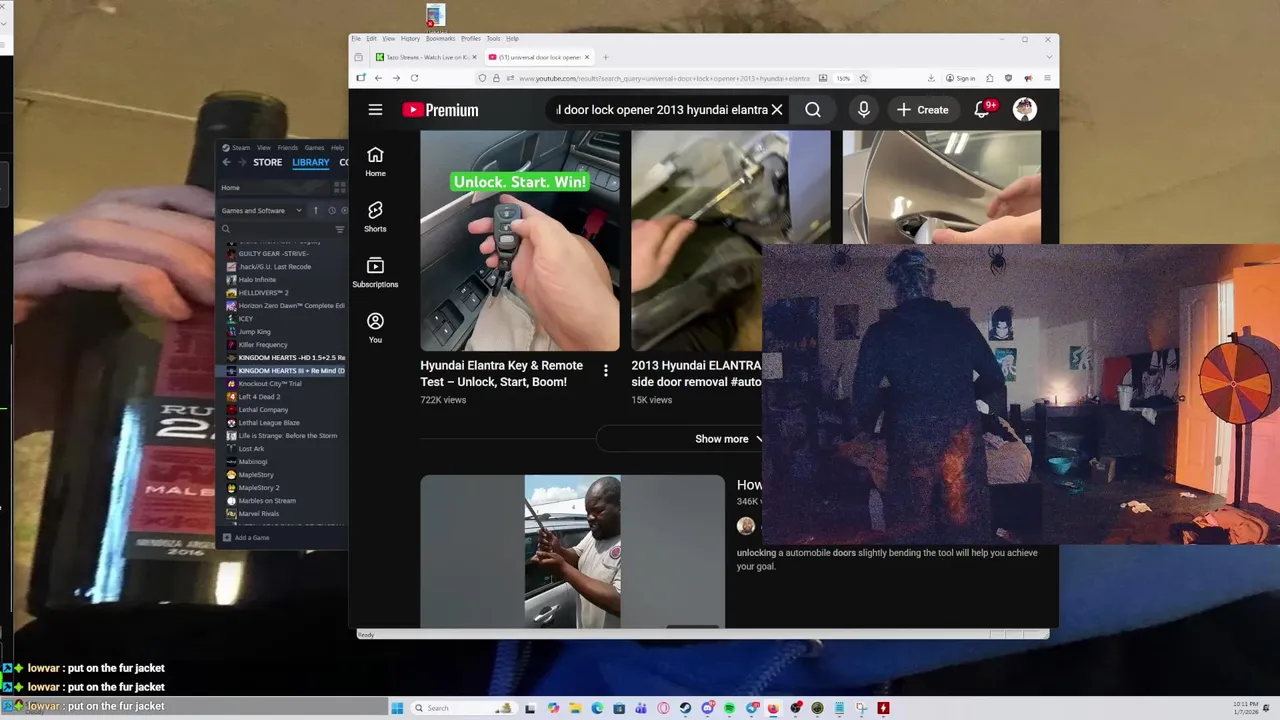Switch Steam library to grid view
Screen dimensions: 1280x720
pos(339,188)
